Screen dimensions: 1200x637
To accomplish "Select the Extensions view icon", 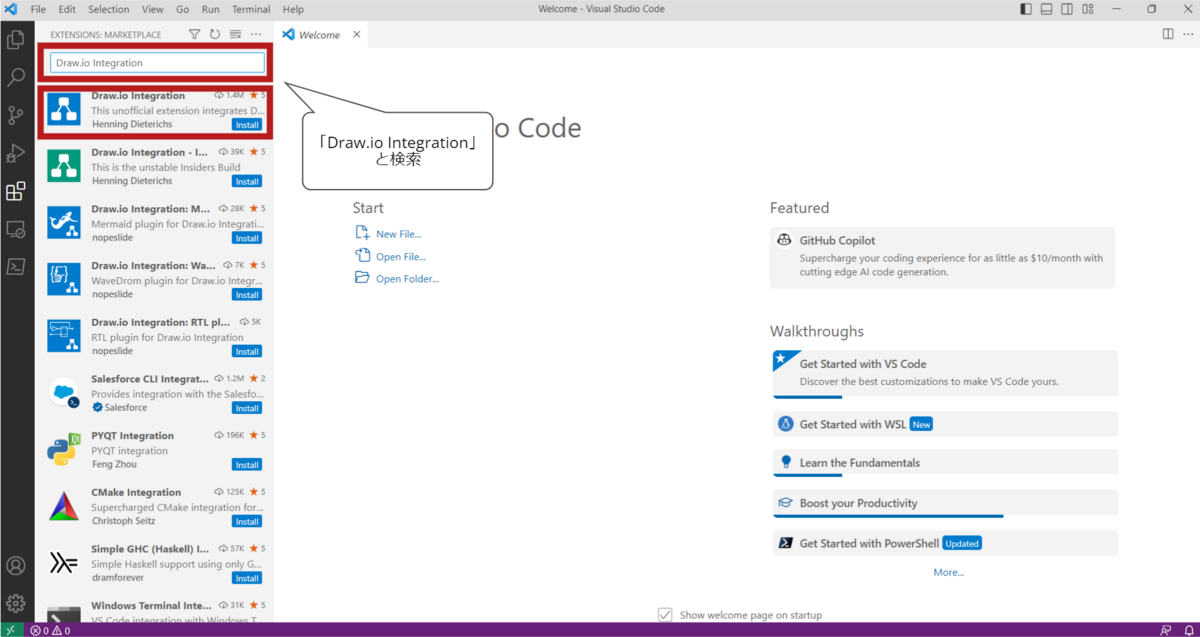I will 16,191.
